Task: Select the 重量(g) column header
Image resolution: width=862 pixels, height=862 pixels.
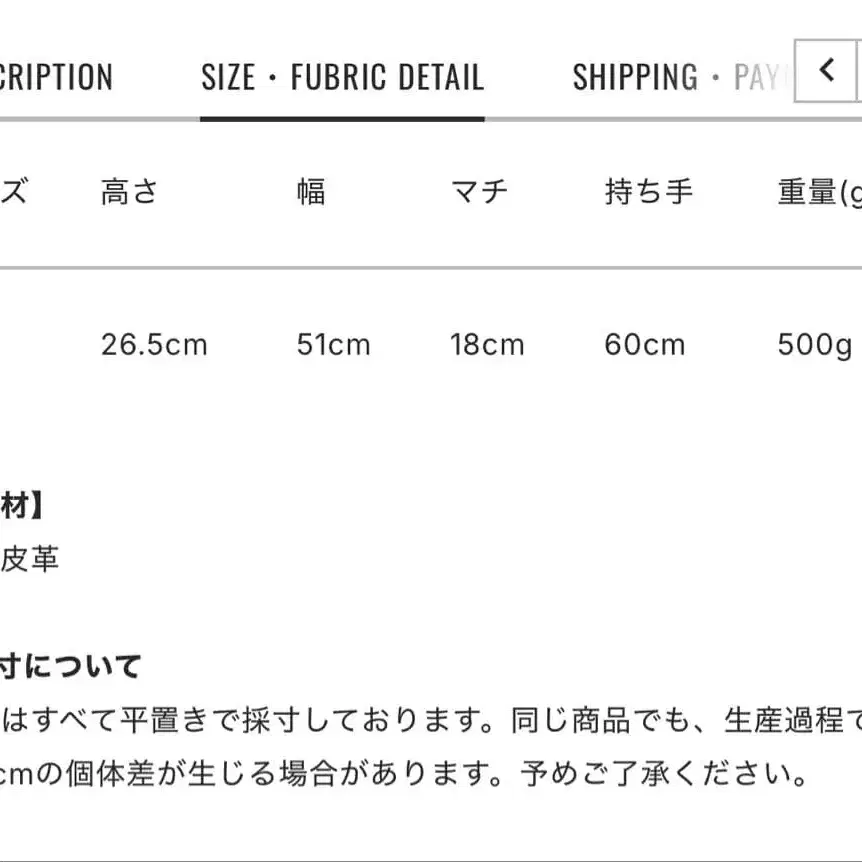Action: (818, 192)
